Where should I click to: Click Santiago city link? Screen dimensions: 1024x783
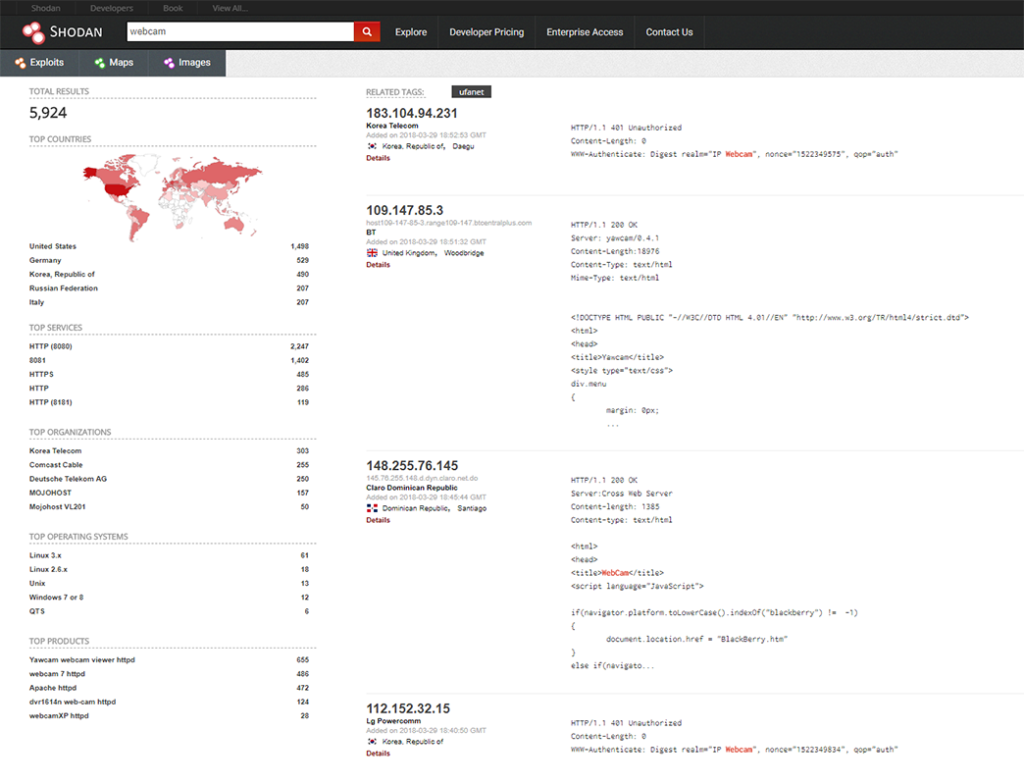[x=472, y=508]
